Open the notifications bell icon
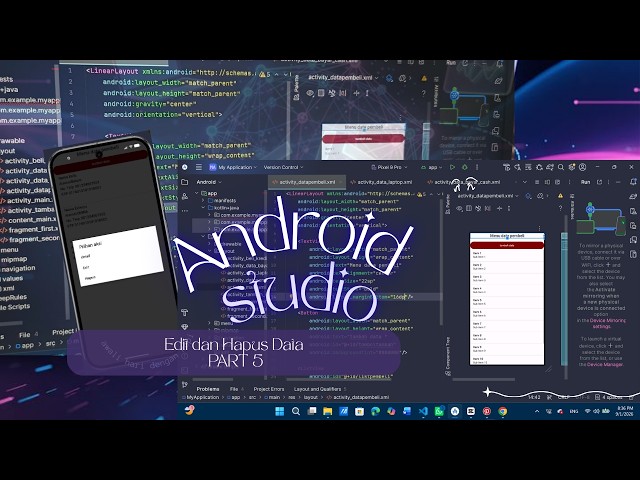Image resolution: width=640 pixels, height=480 pixels. point(633,182)
